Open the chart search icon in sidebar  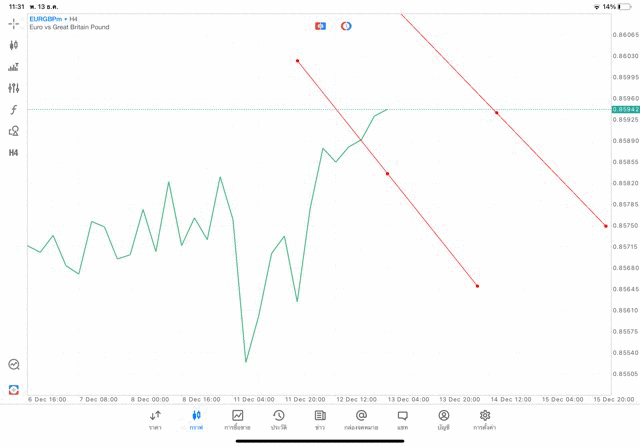(x=14, y=365)
